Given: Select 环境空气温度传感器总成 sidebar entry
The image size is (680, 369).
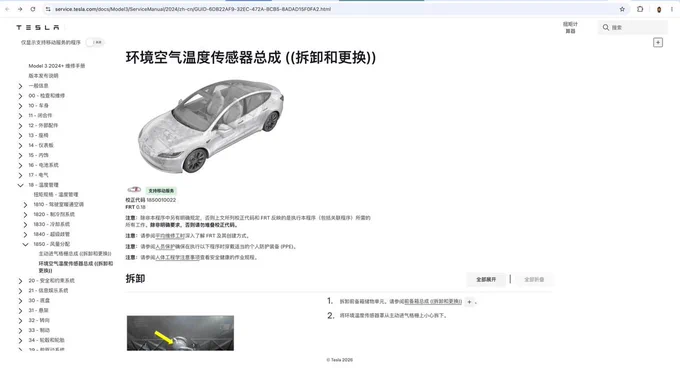Looking at the screenshot, I should tap(75, 267).
